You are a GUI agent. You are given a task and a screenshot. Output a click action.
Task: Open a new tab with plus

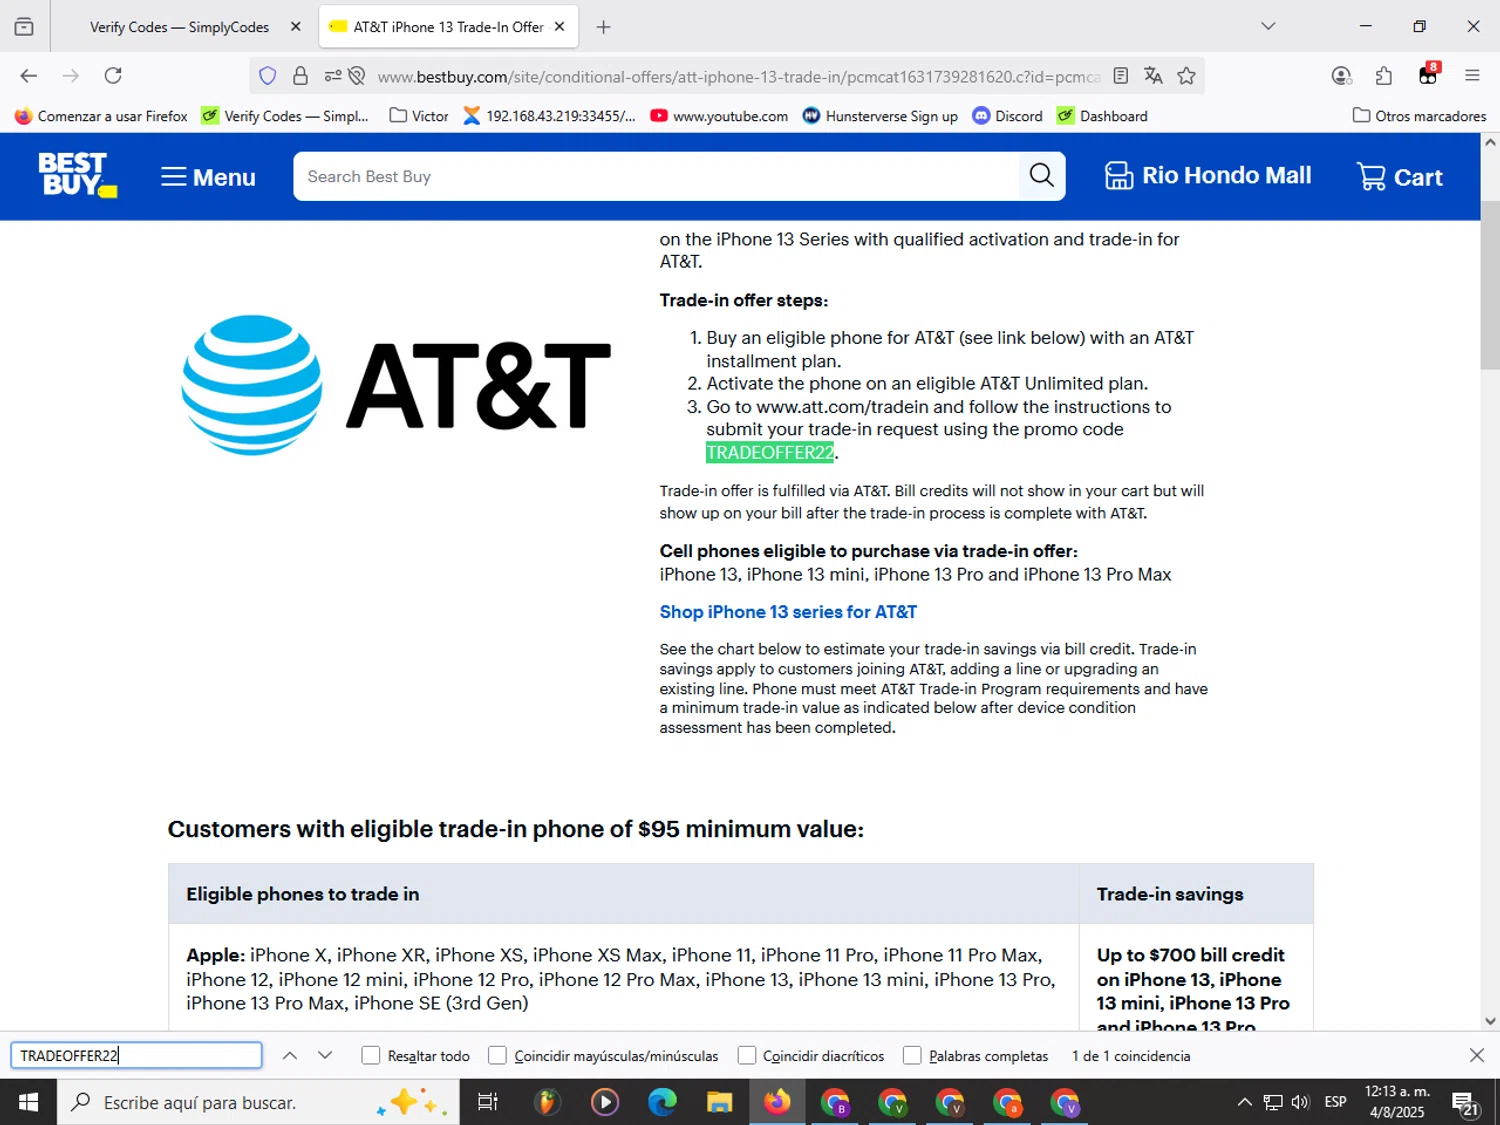tap(603, 27)
